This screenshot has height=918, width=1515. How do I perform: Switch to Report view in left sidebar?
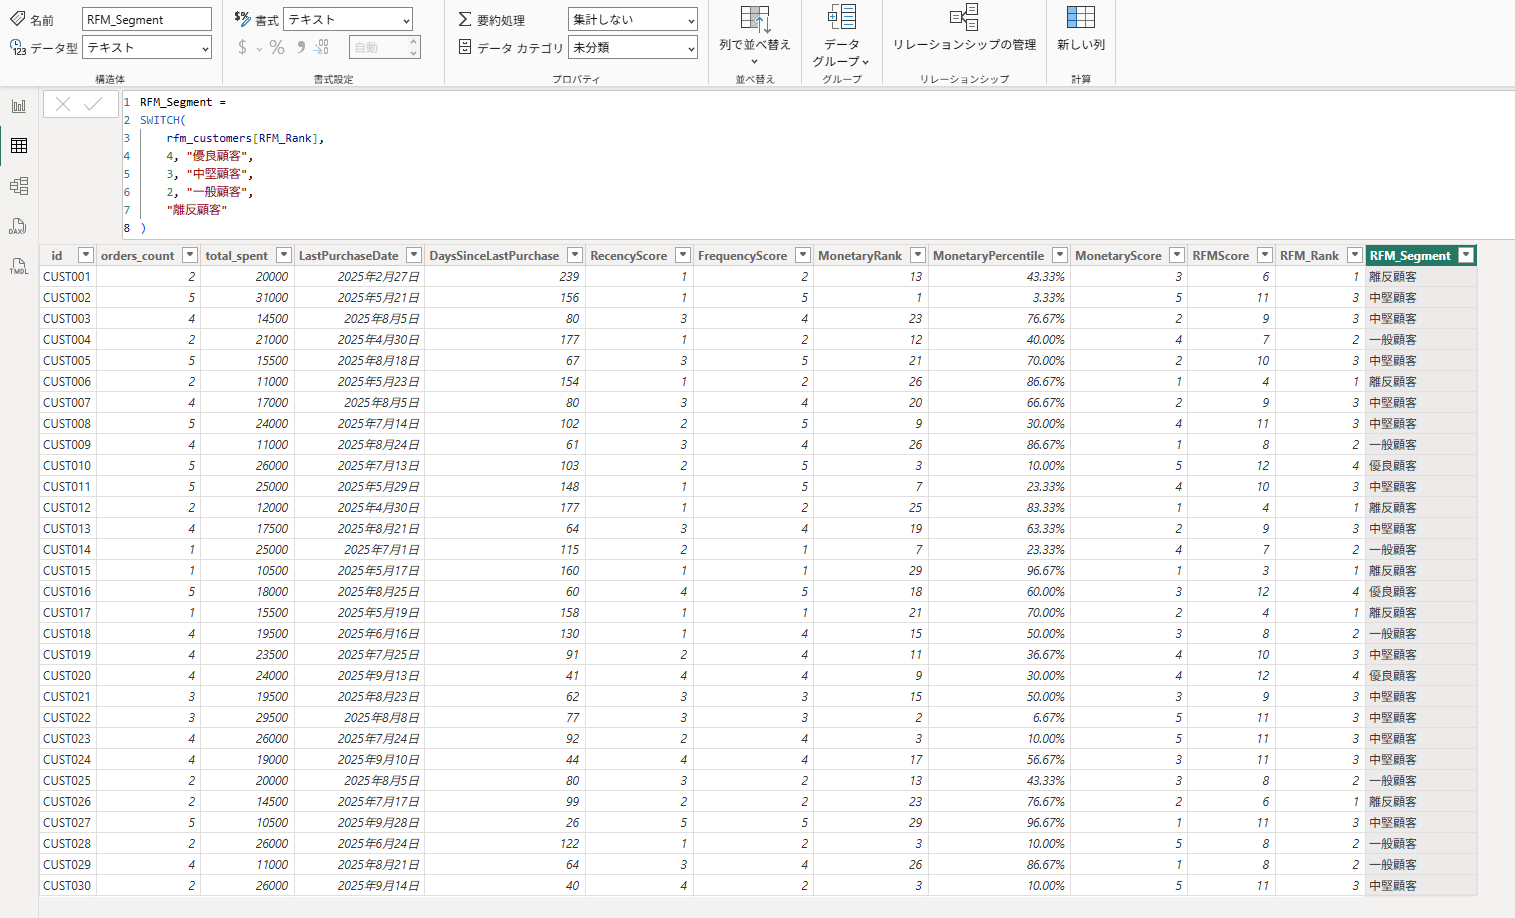click(19, 106)
